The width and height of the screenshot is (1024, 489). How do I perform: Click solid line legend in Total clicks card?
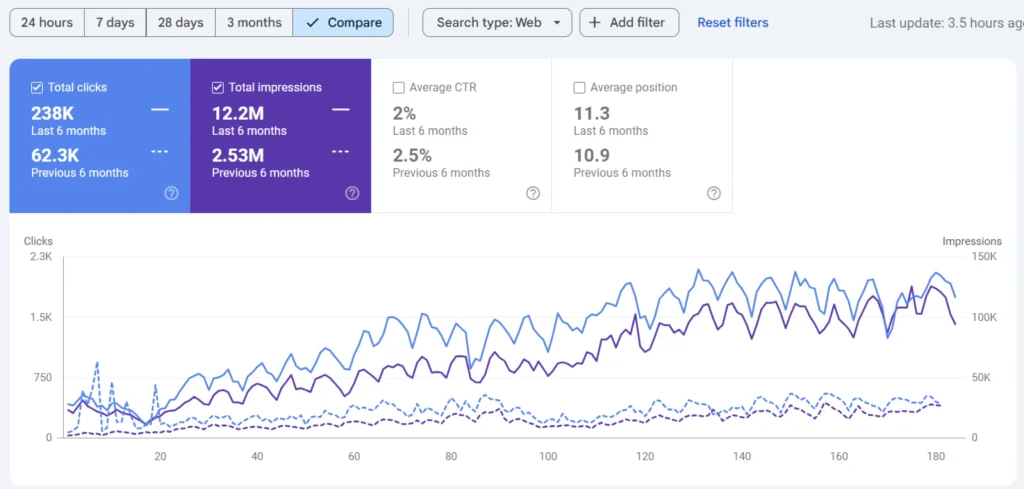pyautogui.click(x=160, y=109)
